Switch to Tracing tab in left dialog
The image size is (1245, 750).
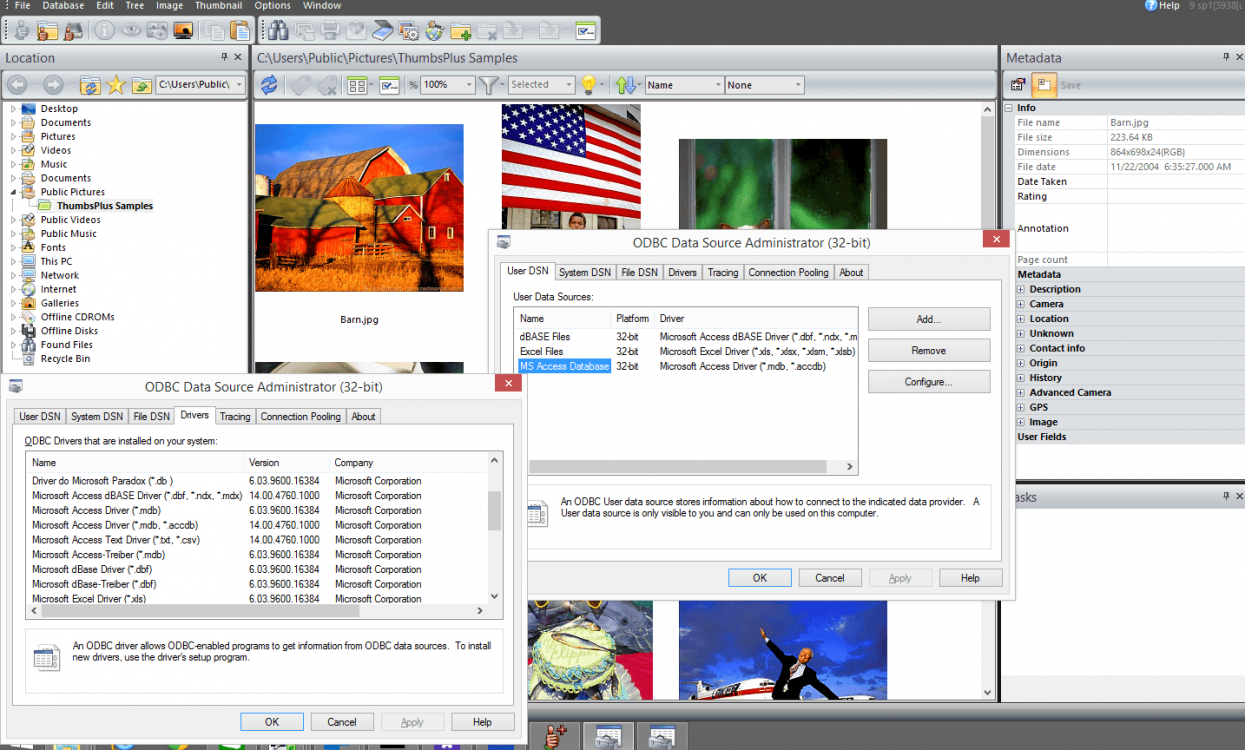click(x=235, y=416)
